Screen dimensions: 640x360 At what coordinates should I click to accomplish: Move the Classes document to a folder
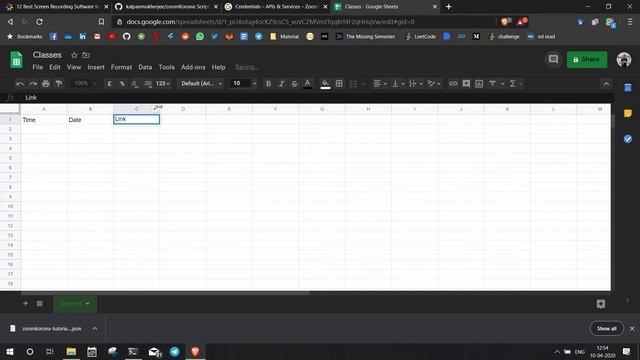pyautogui.click(x=86, y=55)
